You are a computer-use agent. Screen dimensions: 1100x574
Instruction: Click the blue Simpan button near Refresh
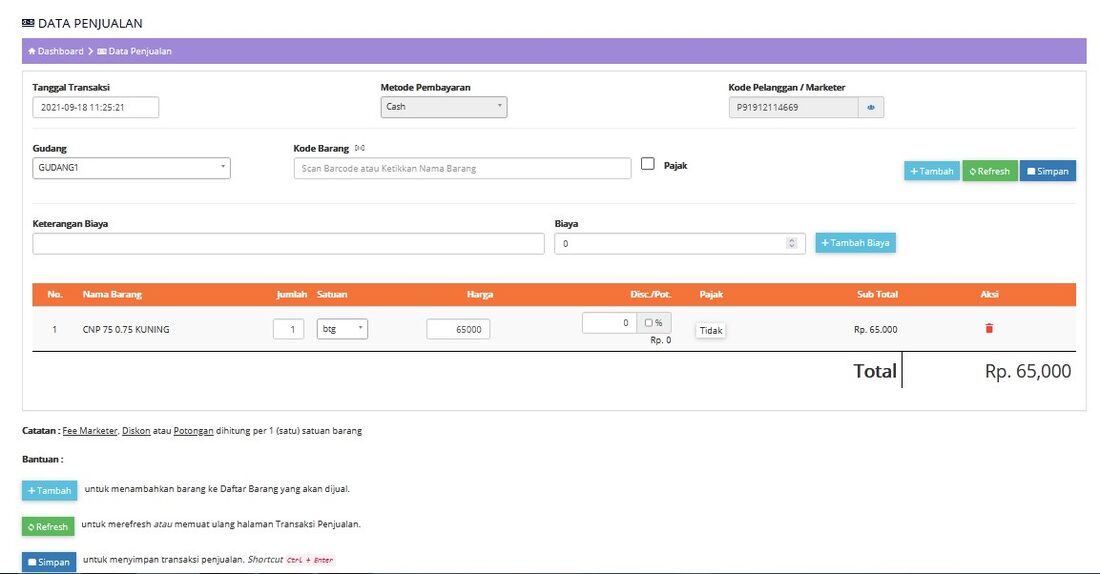[x=1047, y=171]
